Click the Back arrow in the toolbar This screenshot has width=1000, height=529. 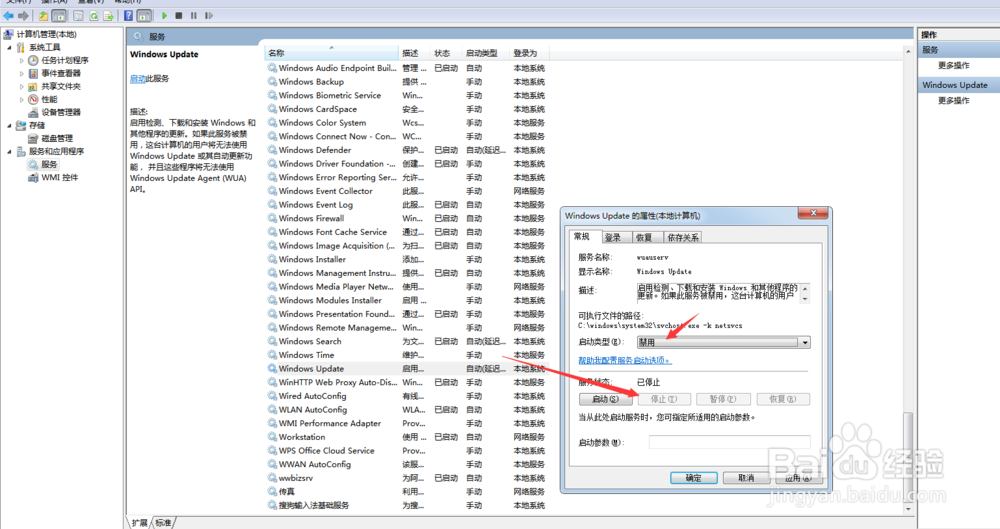(8, 15)
